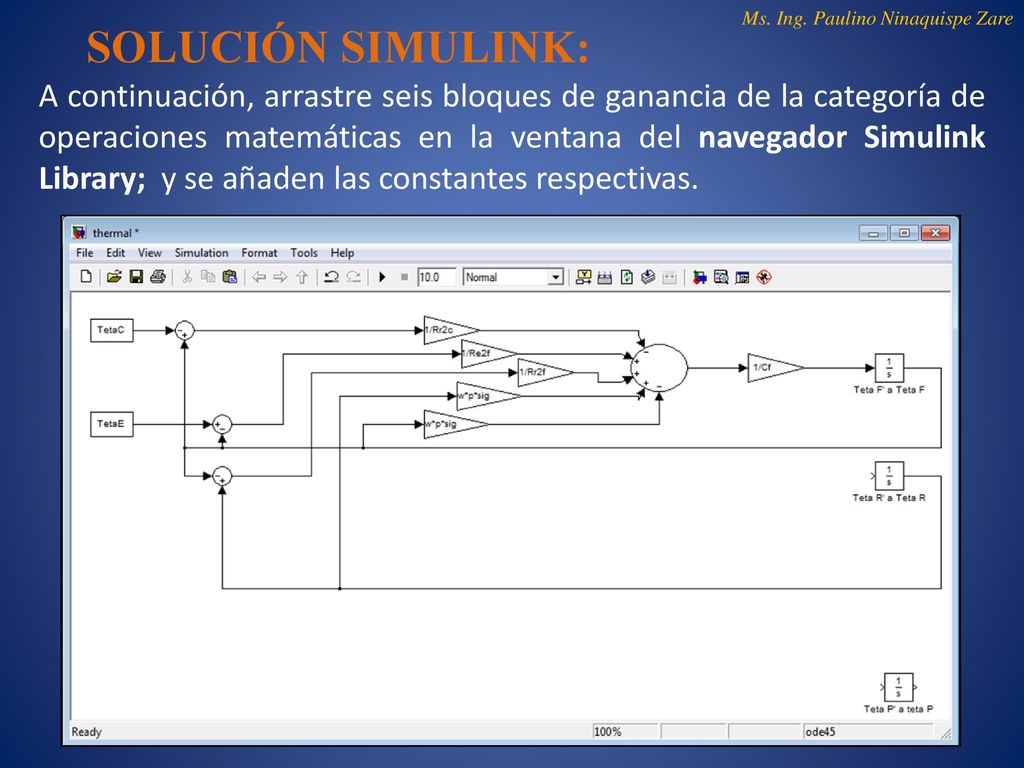Minimize the thermal window

tap(873, 233)
